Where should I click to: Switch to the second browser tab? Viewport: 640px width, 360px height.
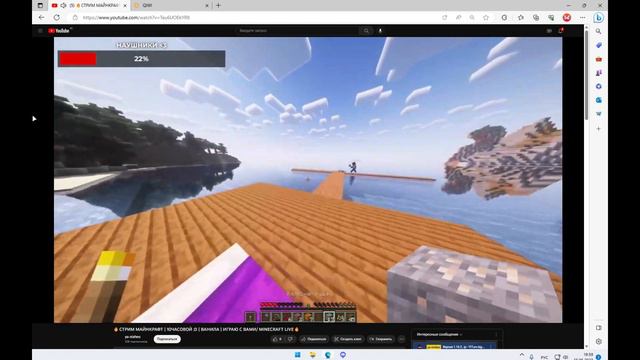pyautogui.click(x=171, y=5)
